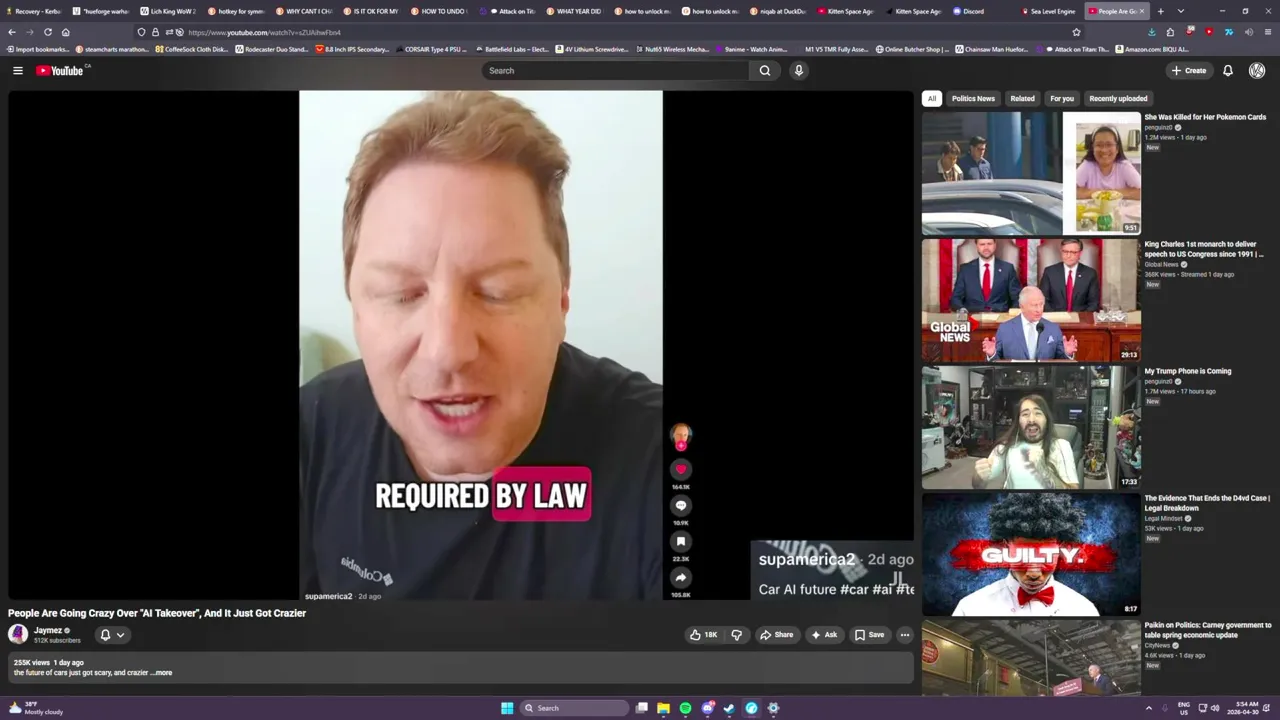Viewport: 1280px width, 720px height.
Task: Dislike the video with thumbs down
Action: 737,635
